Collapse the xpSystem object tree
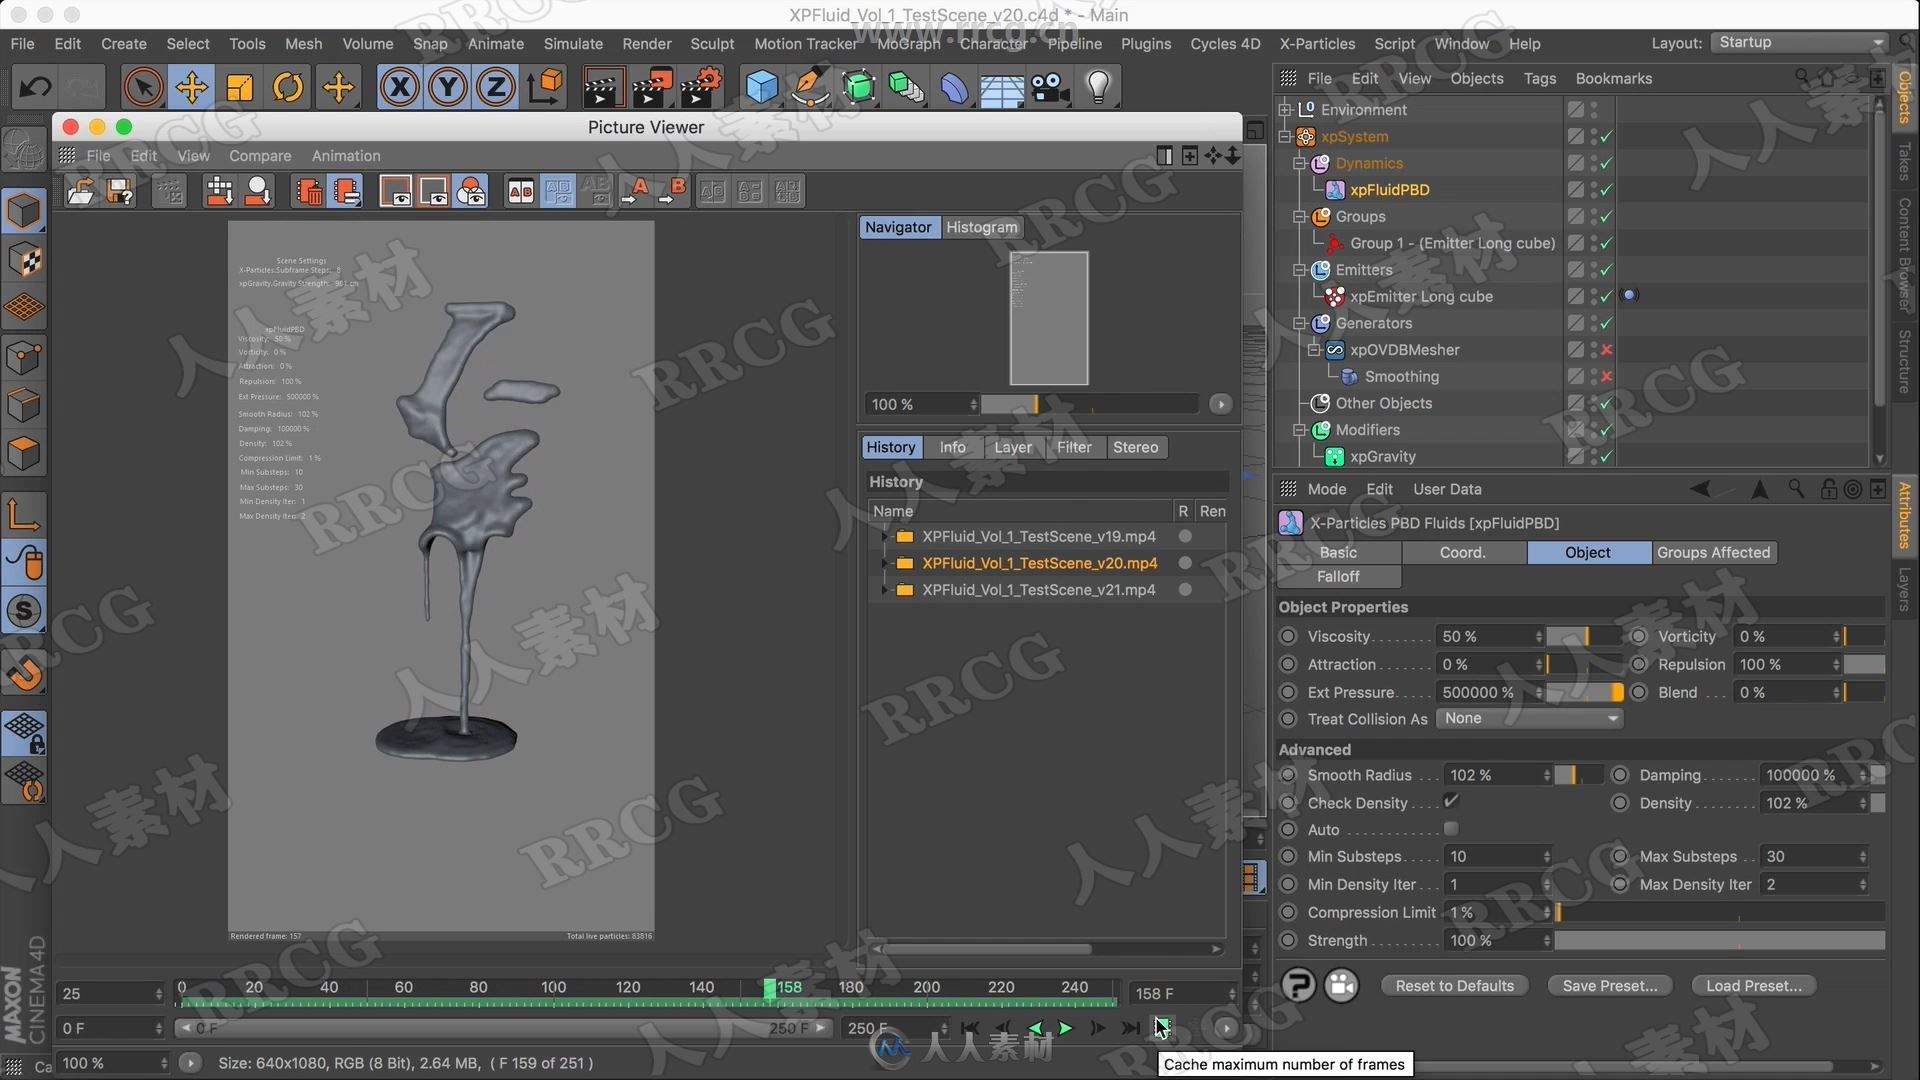The image size is (1920, 1080). pyautogui.click(x=1286, y=137)
